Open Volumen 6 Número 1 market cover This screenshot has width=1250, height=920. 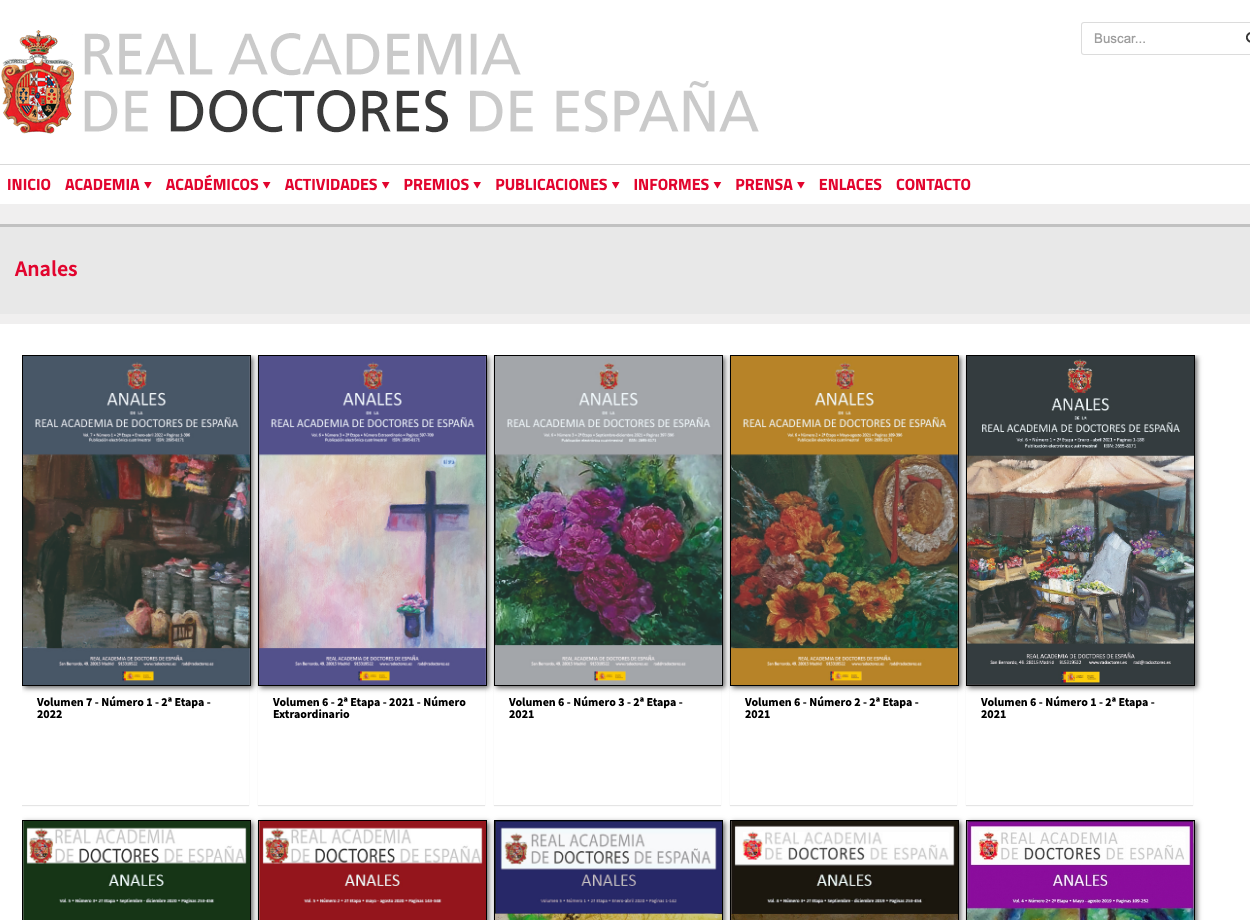[x=1081, y=520]
